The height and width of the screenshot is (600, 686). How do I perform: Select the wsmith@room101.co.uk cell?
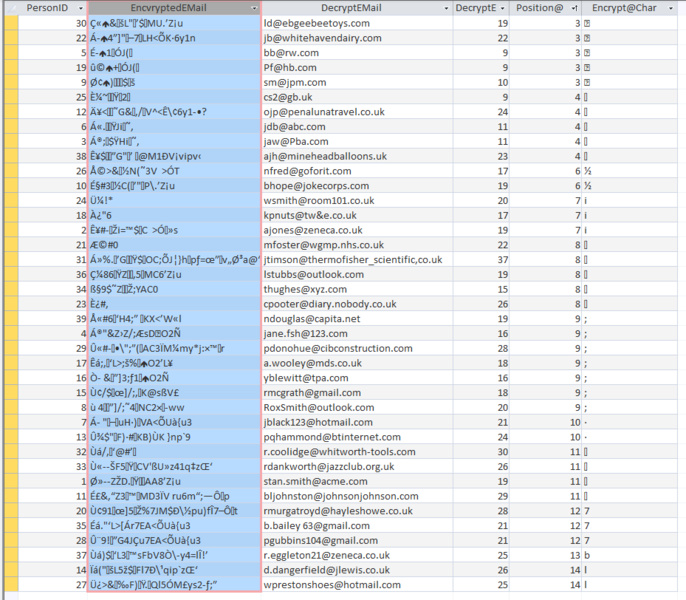[x=332, y=200]
